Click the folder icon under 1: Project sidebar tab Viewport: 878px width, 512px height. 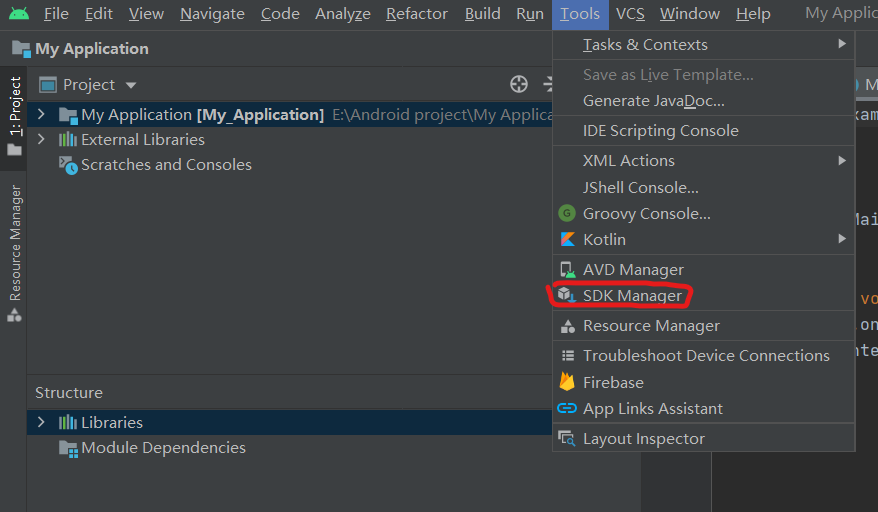tap(15, 150)
